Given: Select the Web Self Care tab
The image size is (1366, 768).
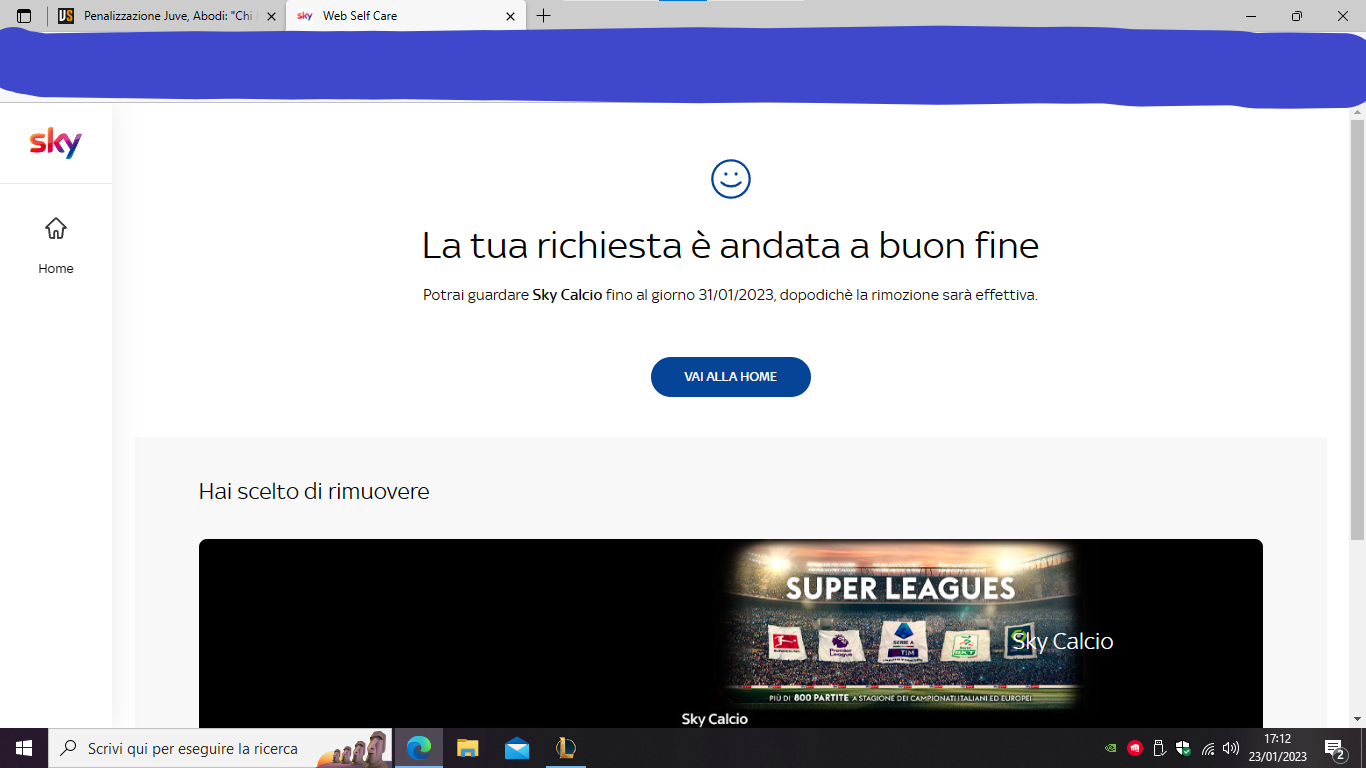Looking at the screenshot, I should (x=405, y=16).
